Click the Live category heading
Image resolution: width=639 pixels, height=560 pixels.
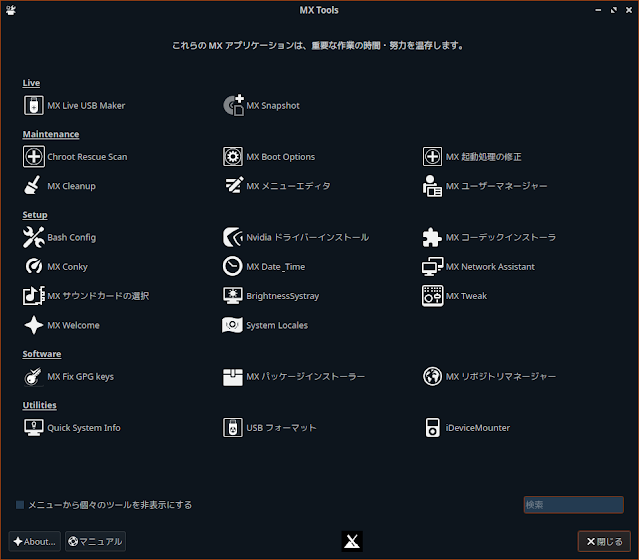click(x=31, y=83)
